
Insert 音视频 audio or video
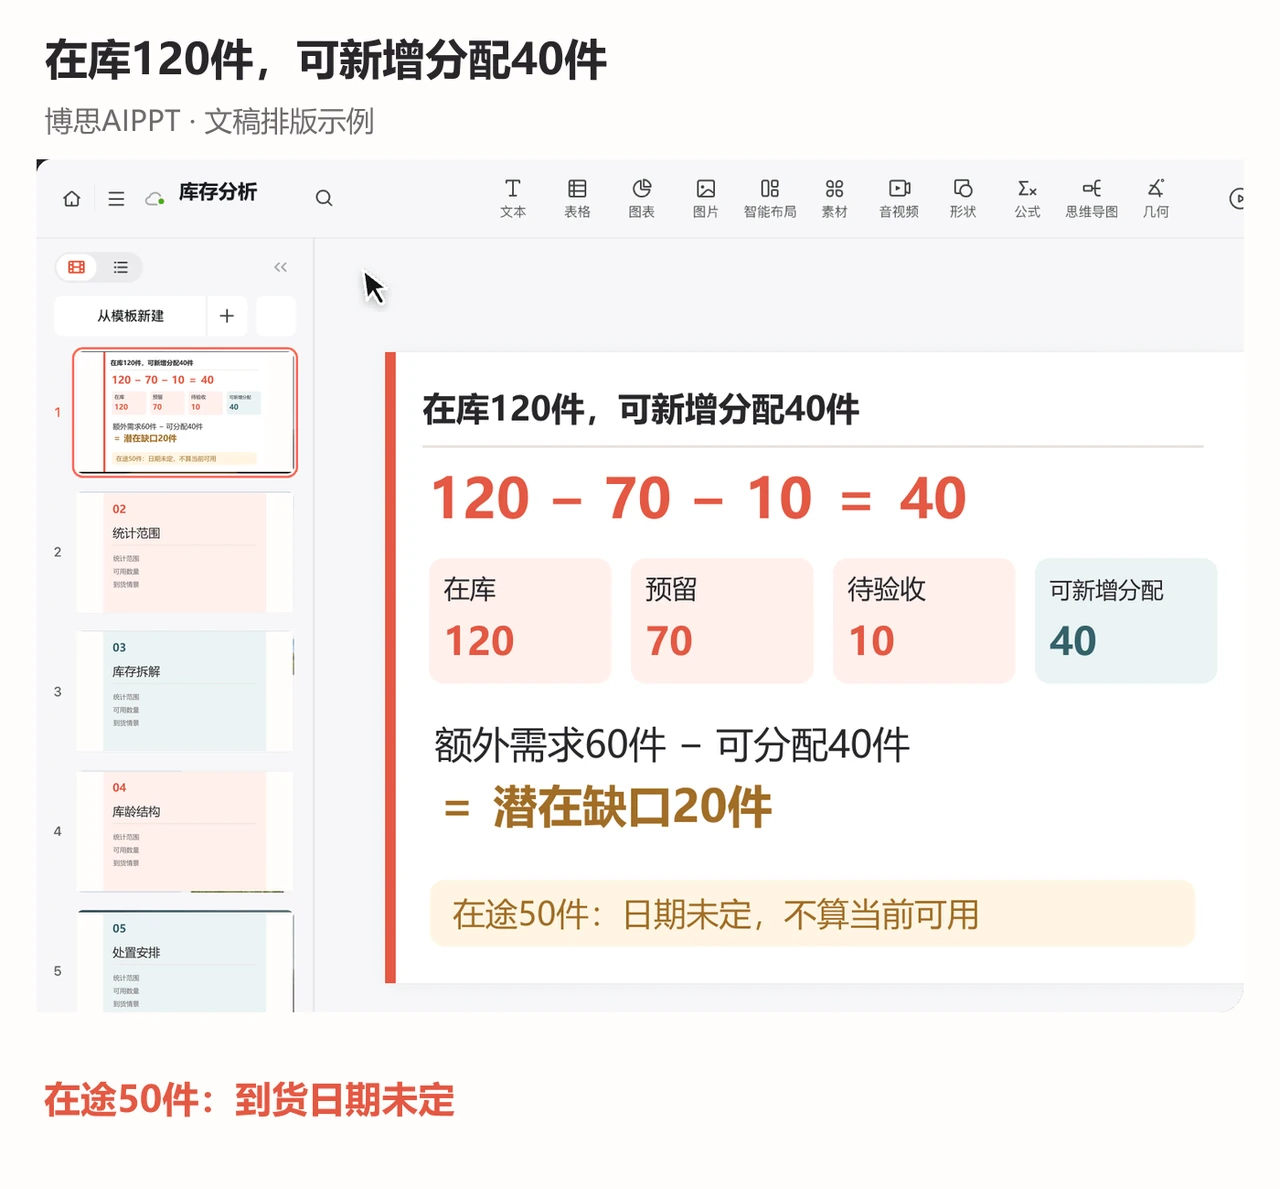pyautogui.click(x=899, y=198)
